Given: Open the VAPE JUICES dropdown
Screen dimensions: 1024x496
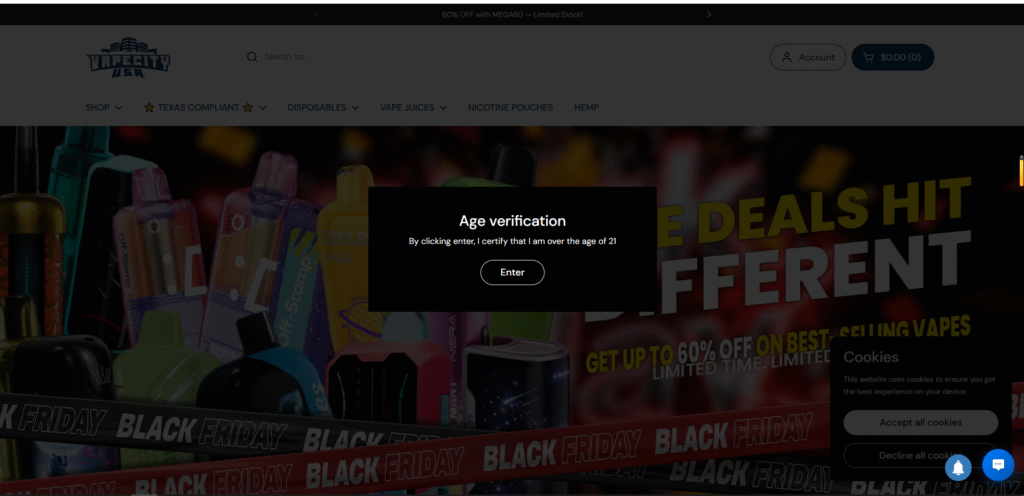Looking at the screenshot, I should (x=413, y=107).
